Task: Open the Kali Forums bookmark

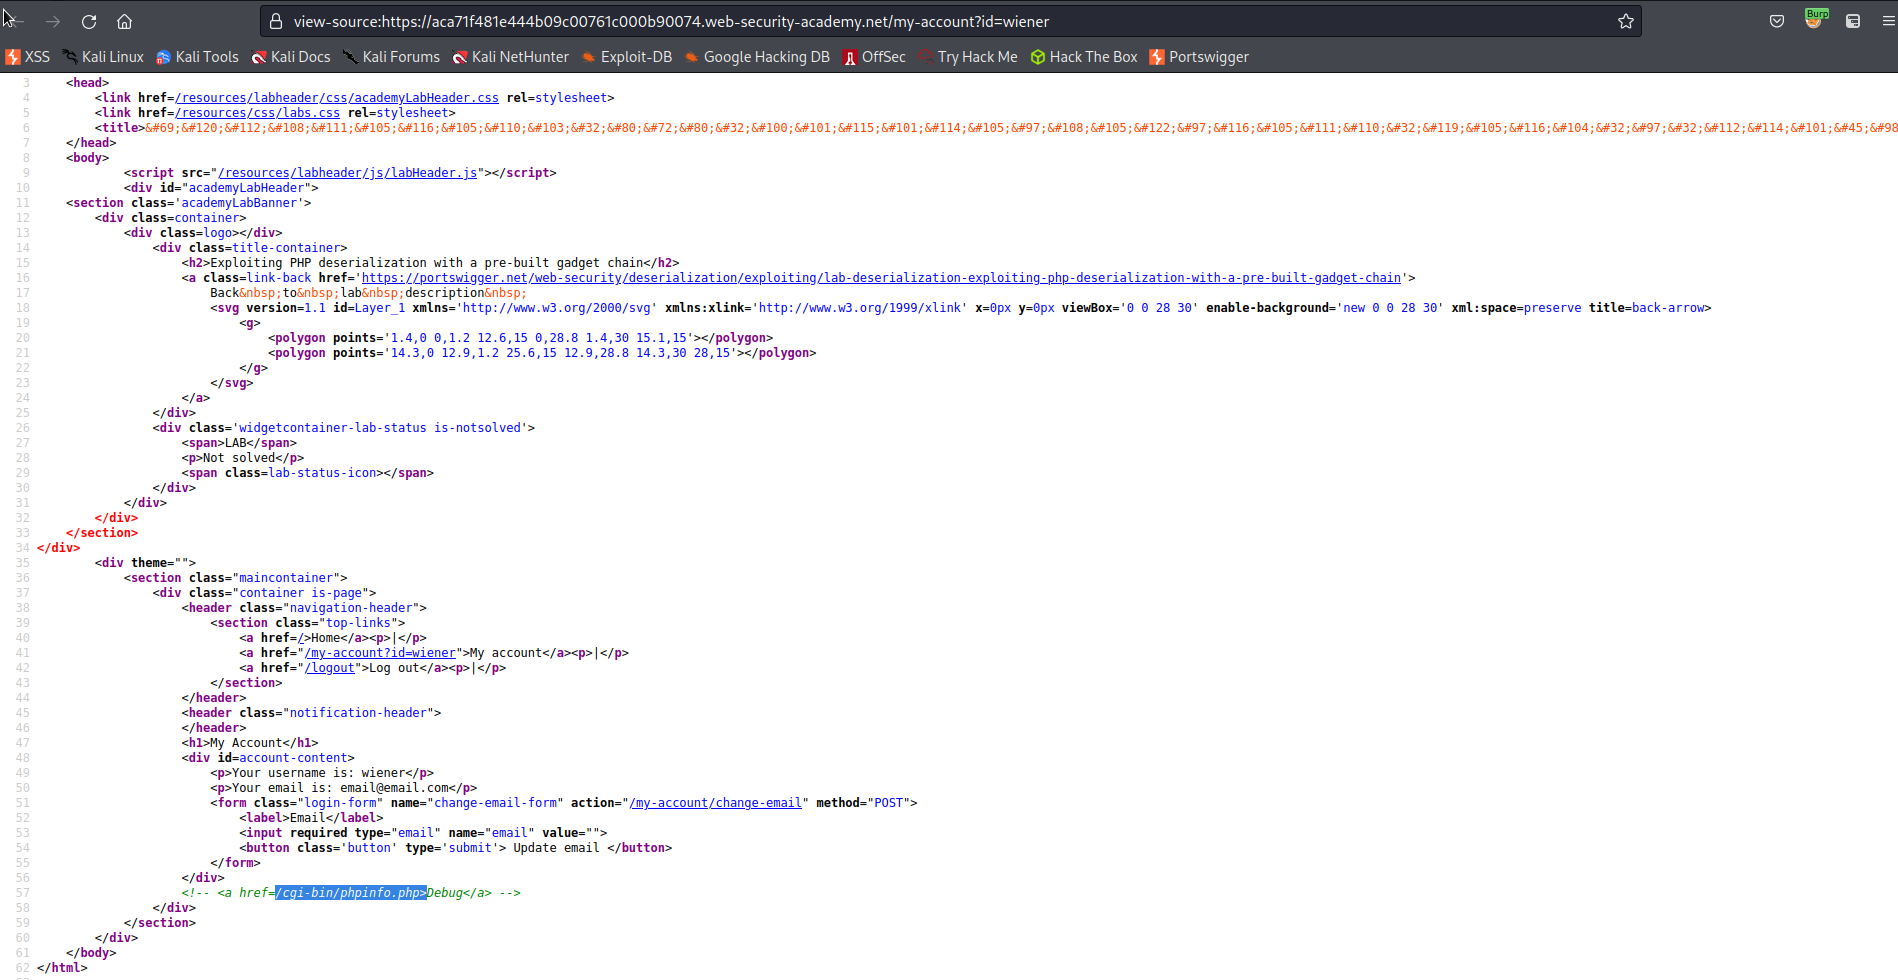Action: click(x=391, y=57)
